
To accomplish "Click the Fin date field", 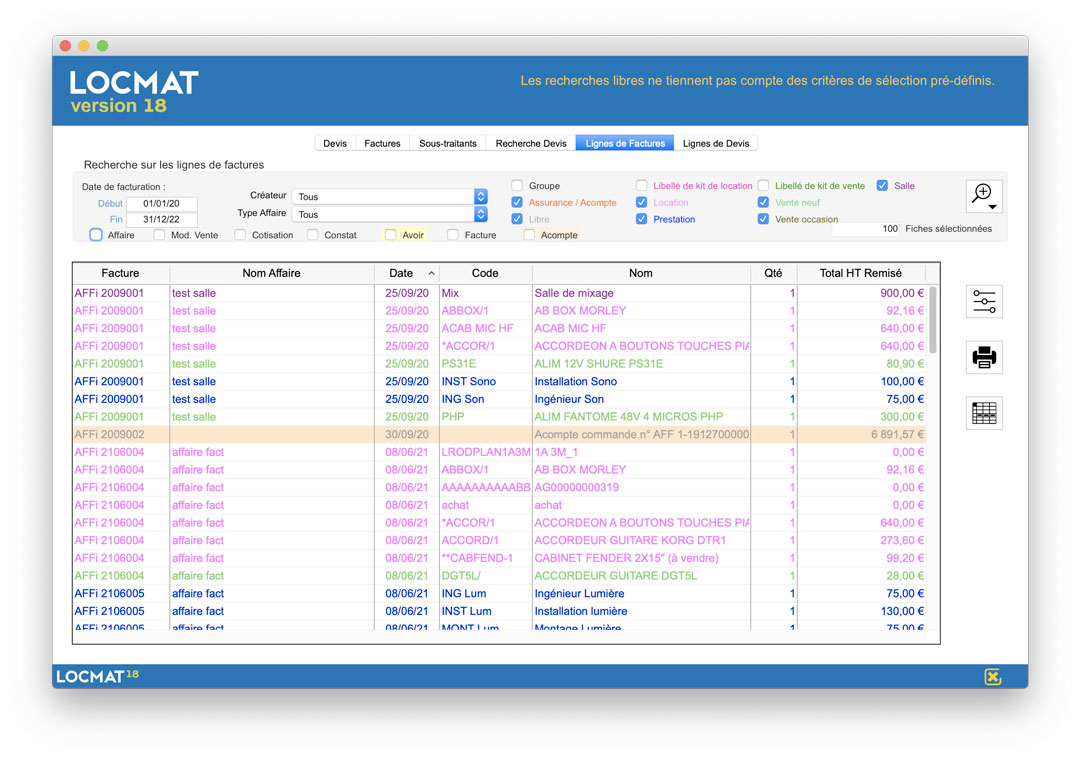I will [x=161, y=220].
